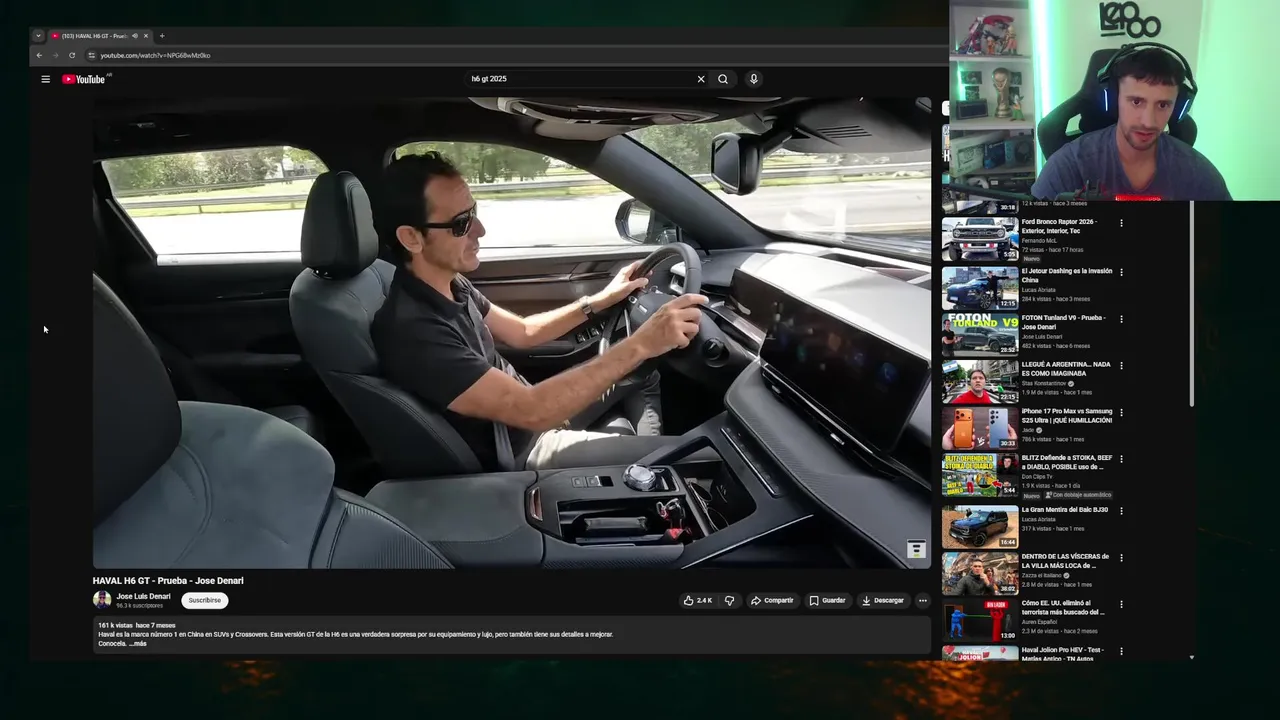Viewport: 1280px width, 720px height.
Task: Open options menu for Ford Bronco Raptor video
Action: pyautogui.click(x=1121, y=224)
